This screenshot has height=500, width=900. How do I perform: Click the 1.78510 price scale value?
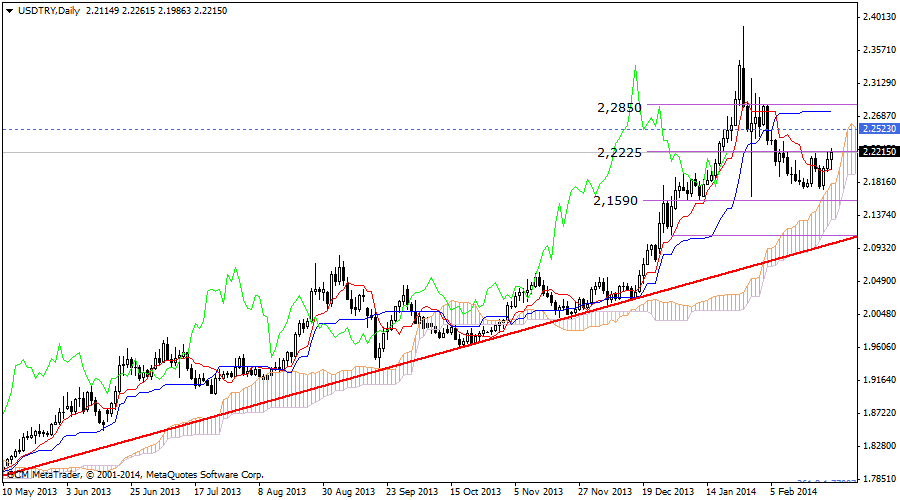(x=879, y=478)
